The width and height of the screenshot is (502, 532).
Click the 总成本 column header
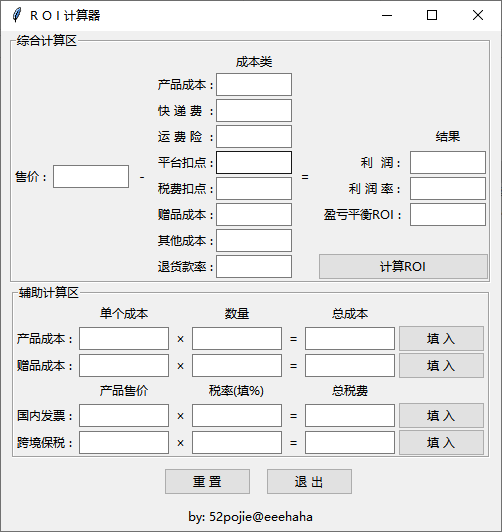350,314
